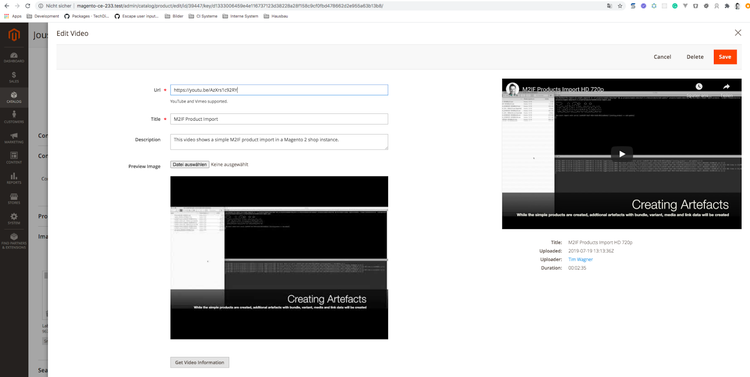Click the upload date '2019-07-19 13:13:36Z'
This screenshot has height=377, width=750.
click(591, 251)
